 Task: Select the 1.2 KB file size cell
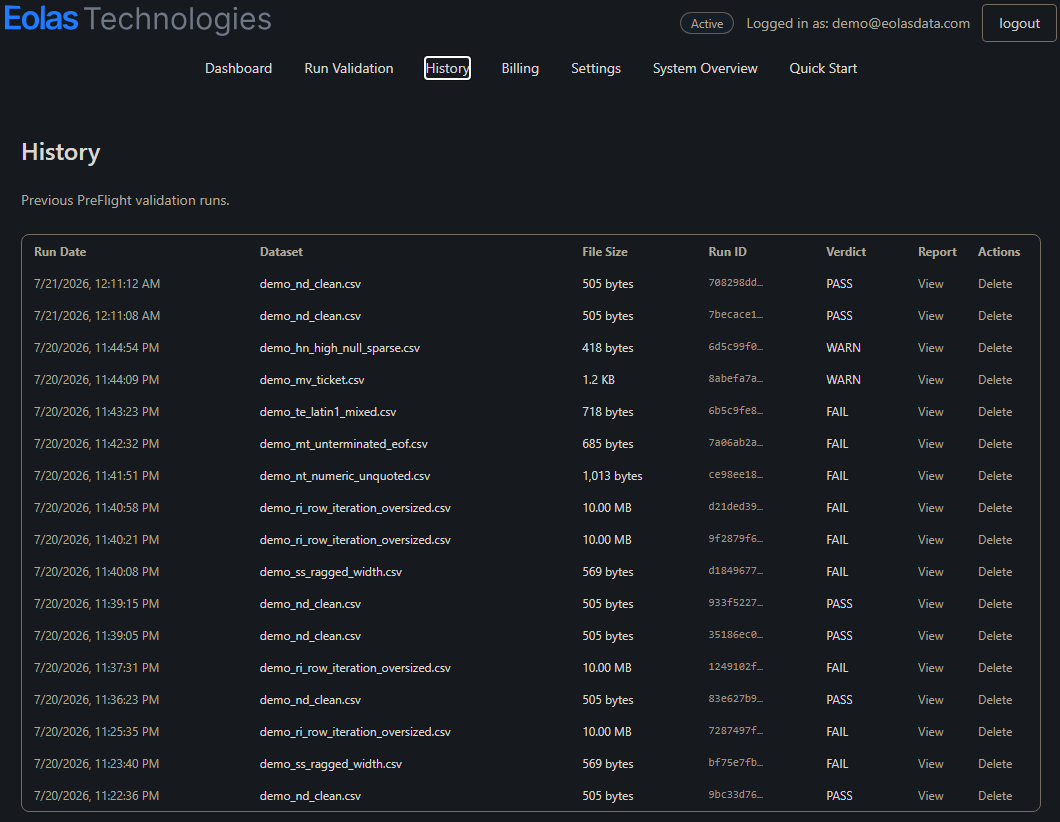click(598, 380)
